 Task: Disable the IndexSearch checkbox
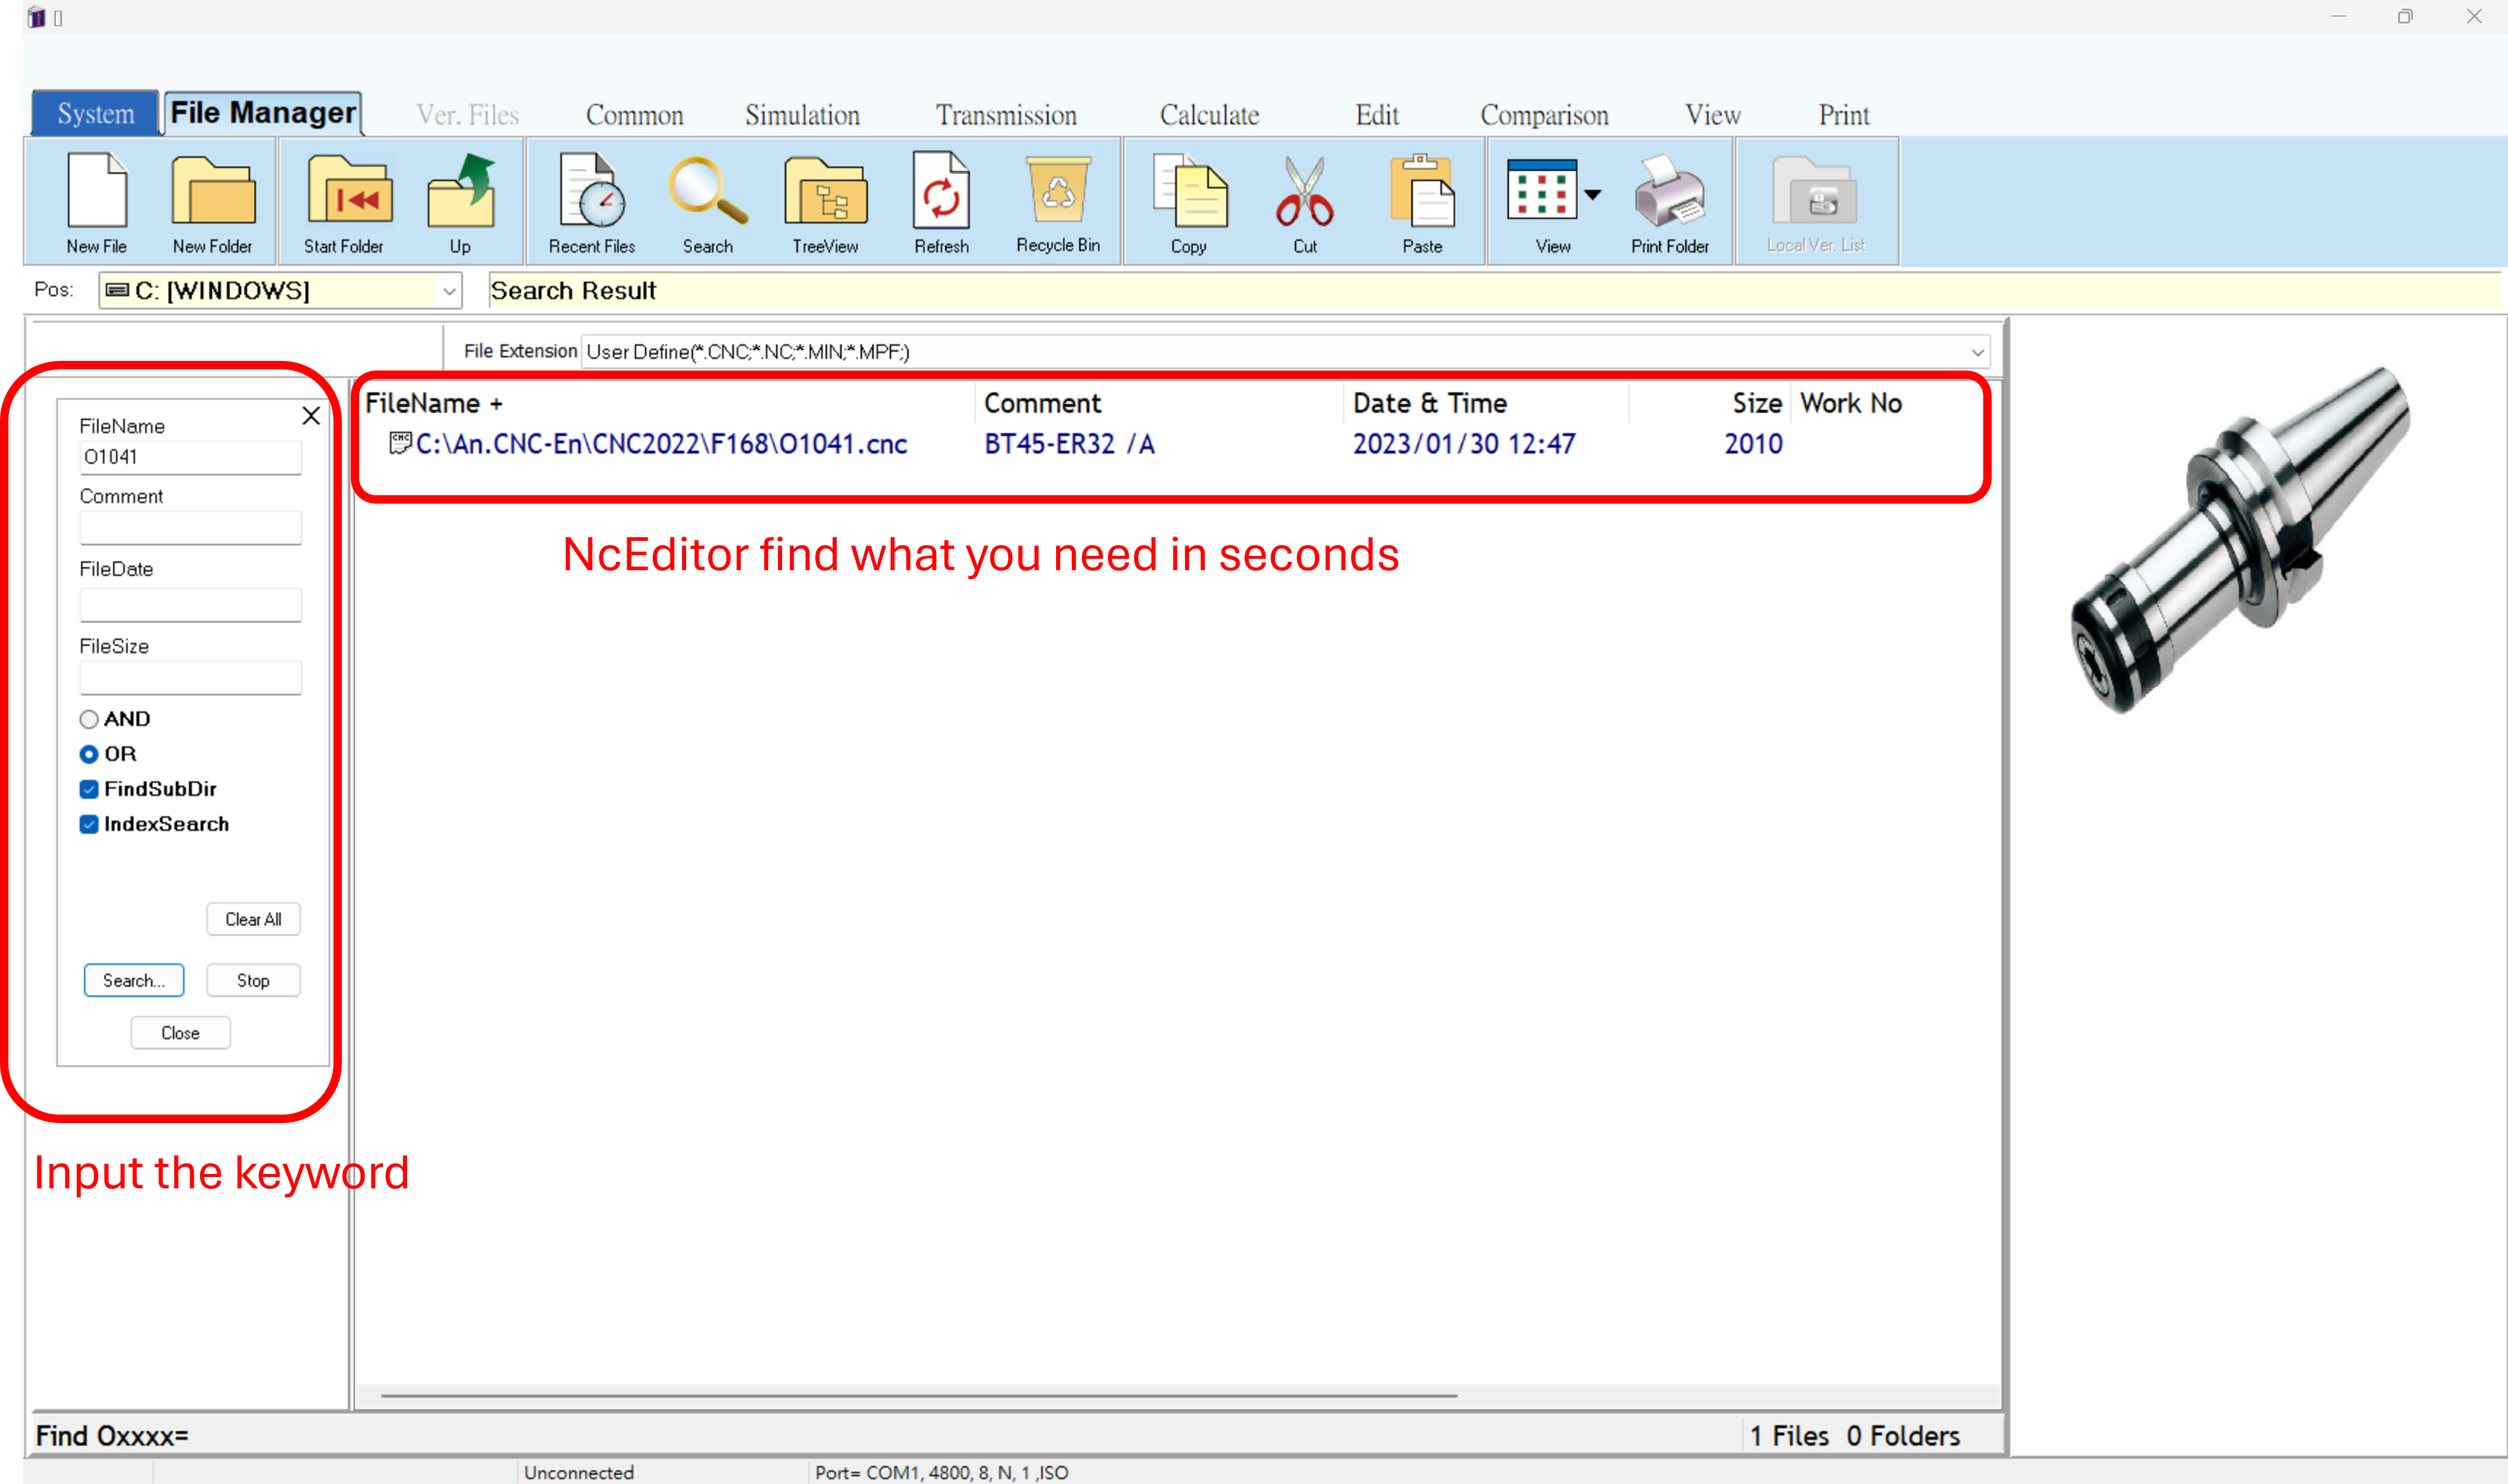coord(89,824)
